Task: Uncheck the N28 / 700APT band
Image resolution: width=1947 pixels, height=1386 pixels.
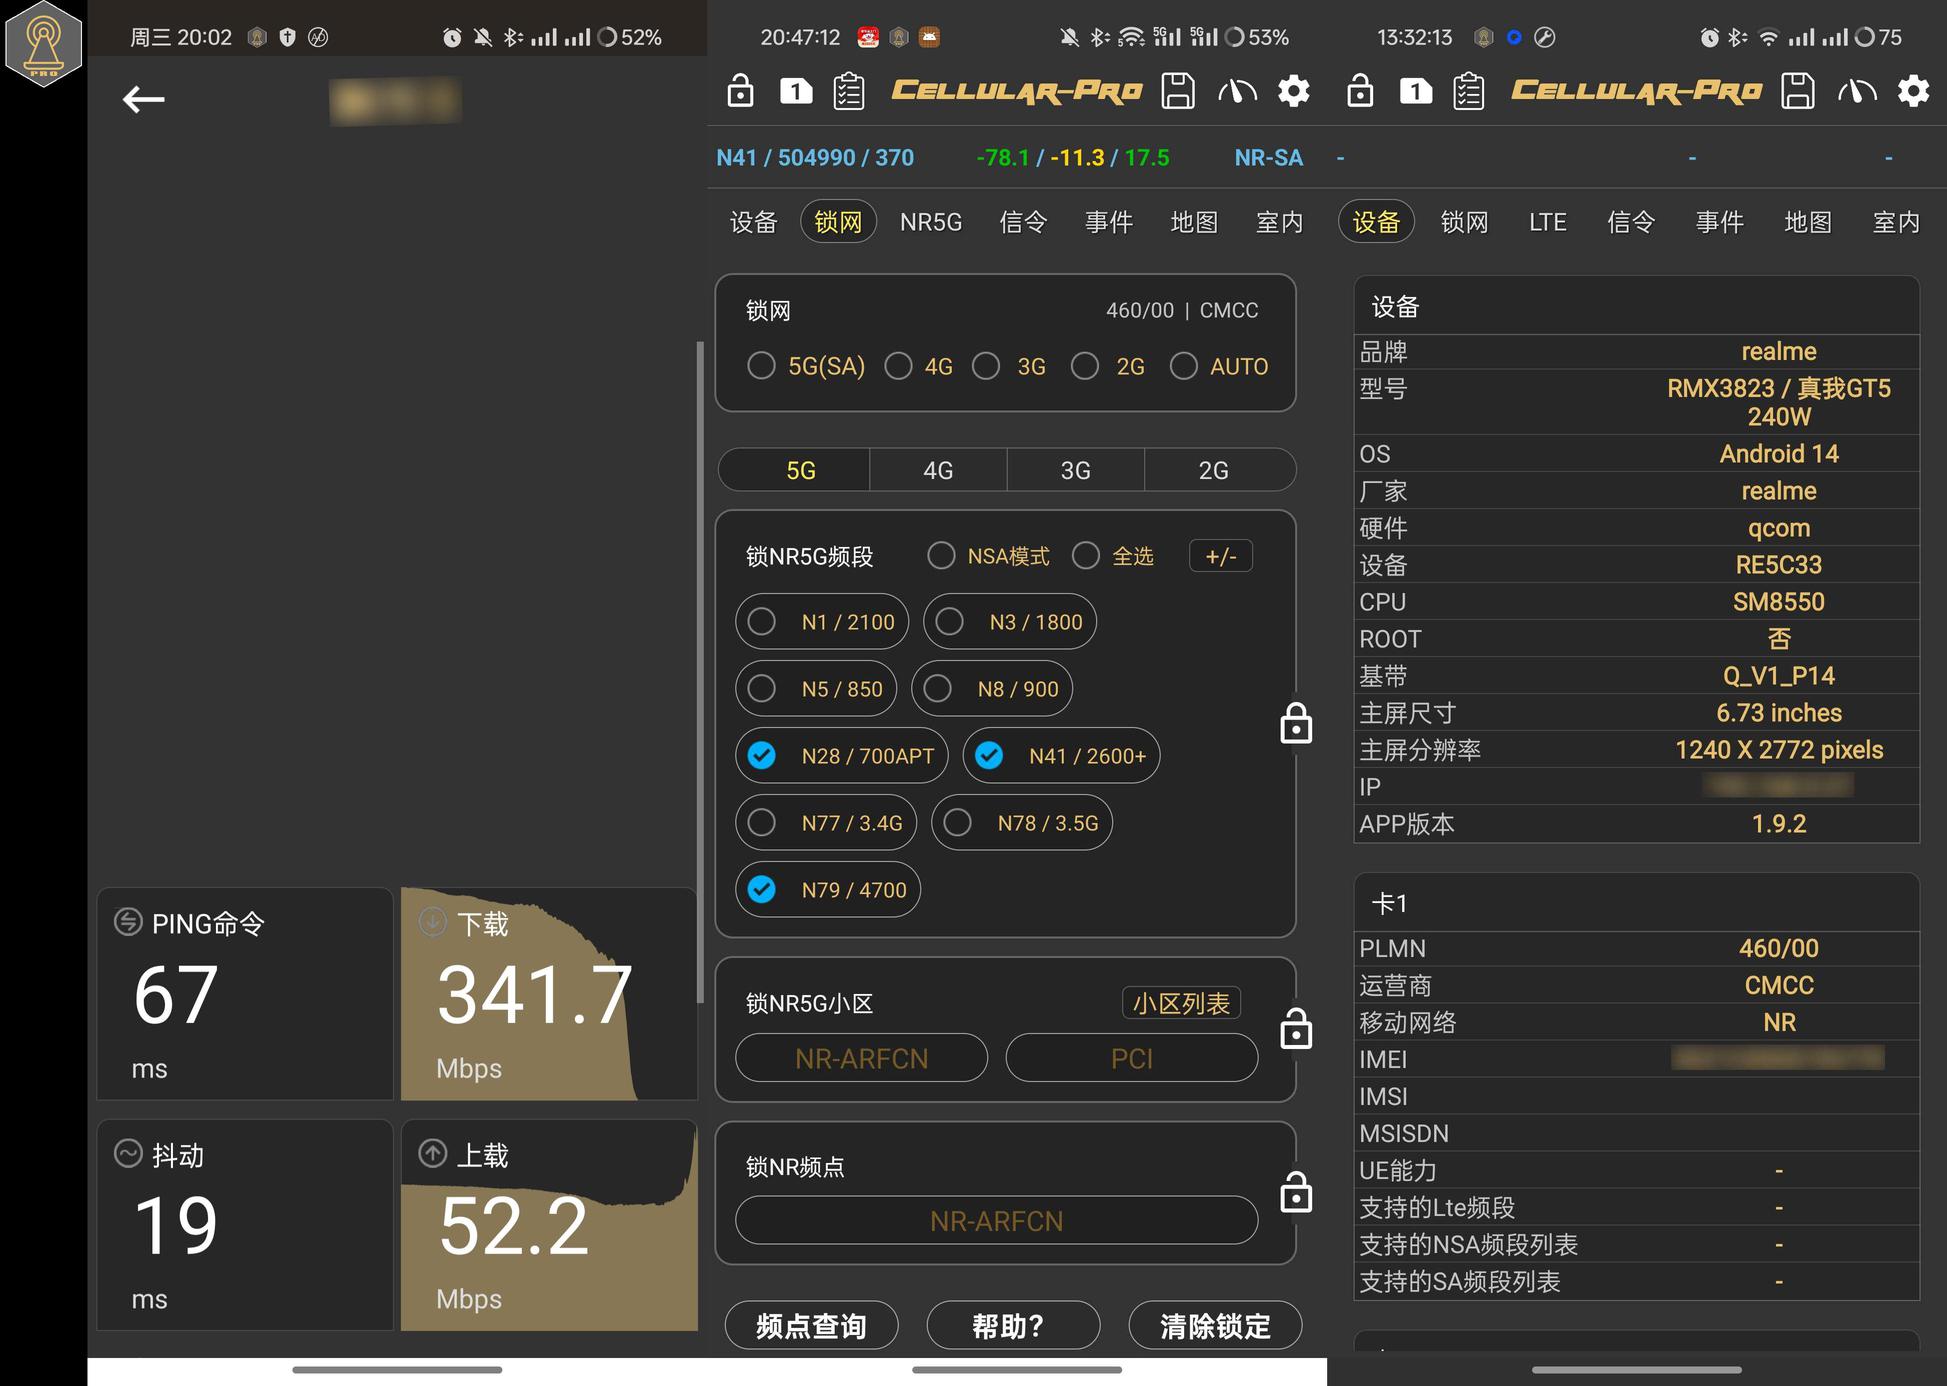Action: [762, 756]
